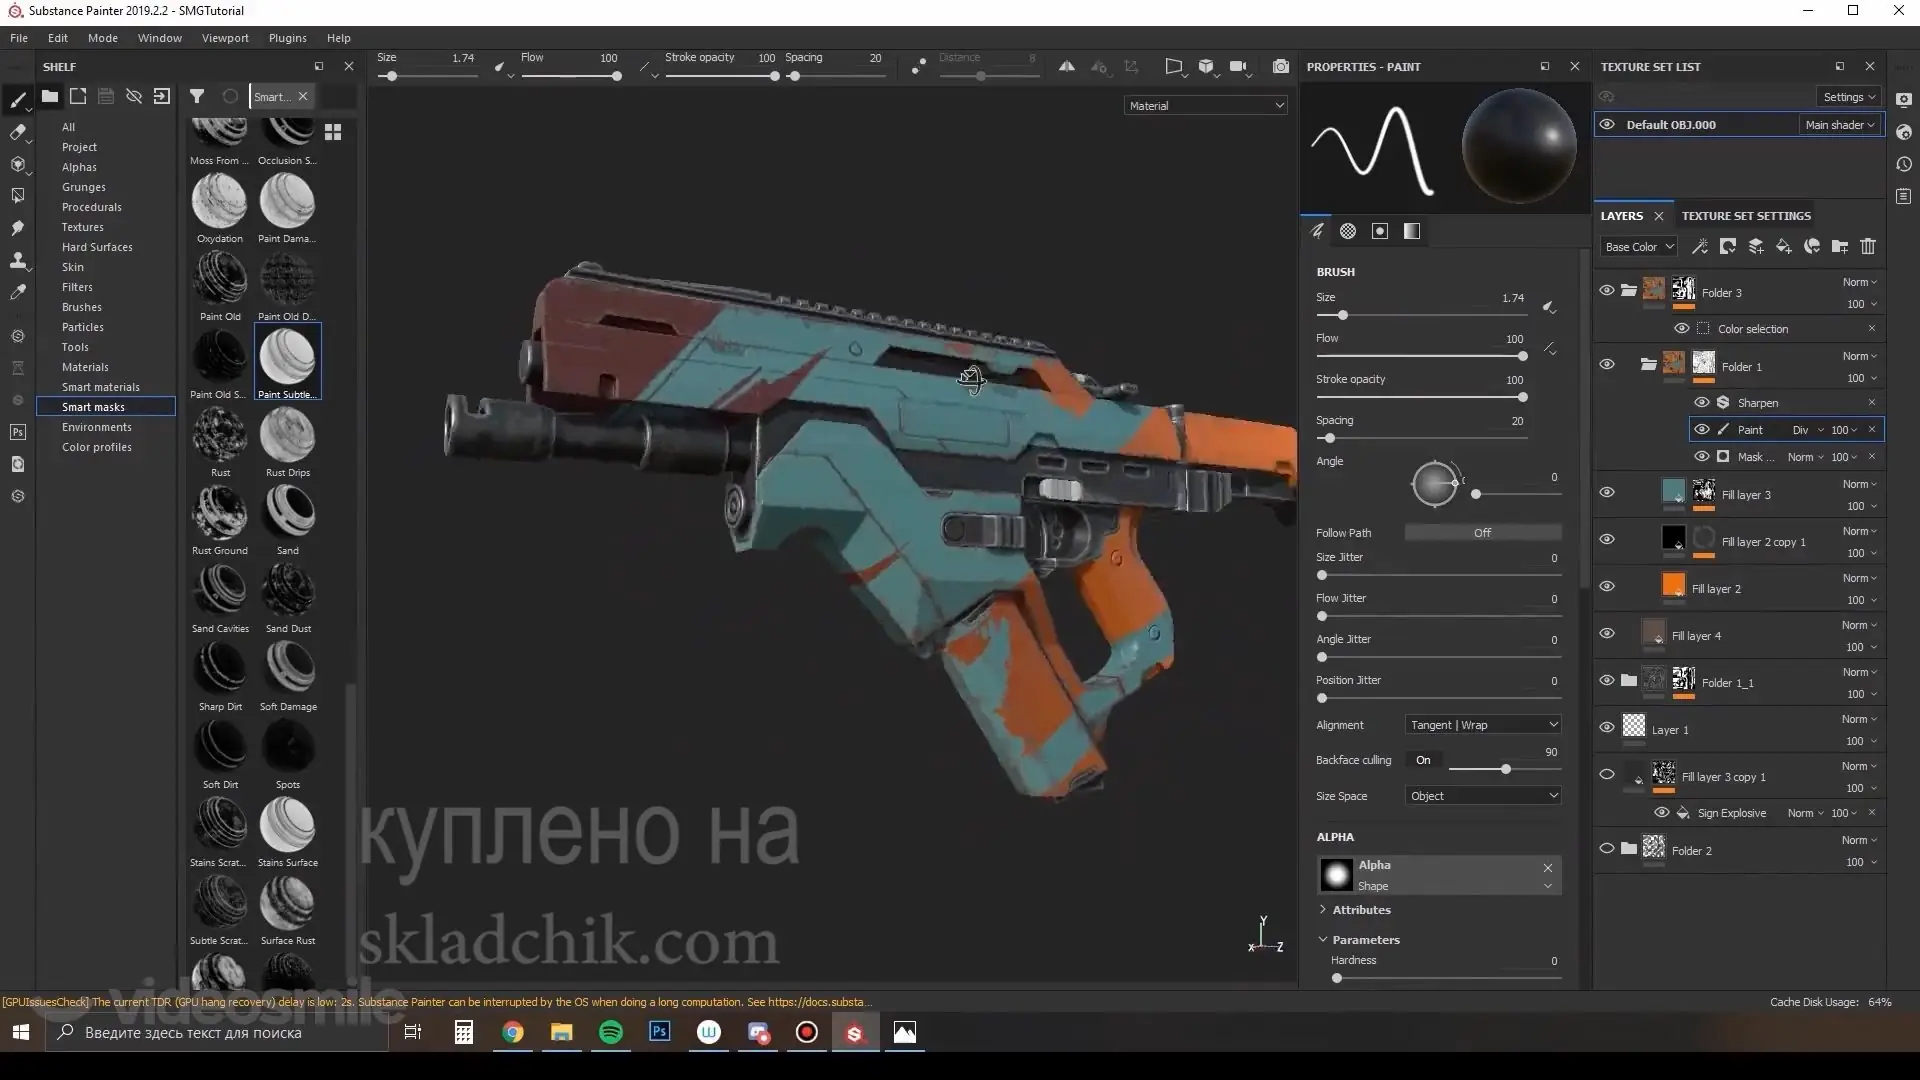Viewport: 1920px width, 1080px height.
Task: Open the Plugins menu
Action: tap(287, 38)
